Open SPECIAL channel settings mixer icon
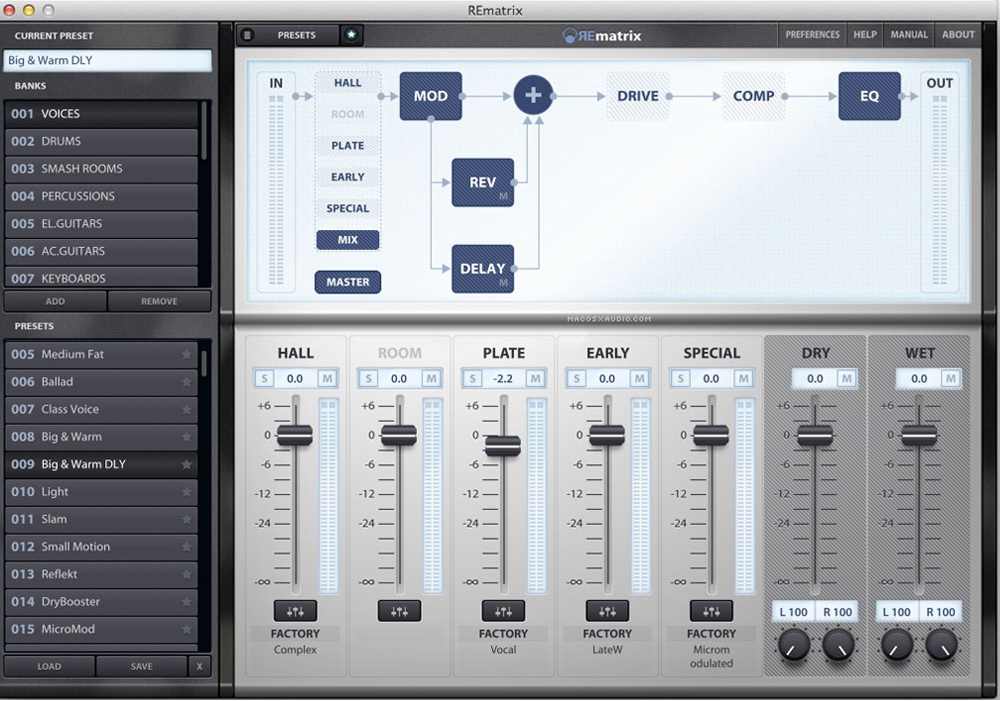 (x=711, y=611)
